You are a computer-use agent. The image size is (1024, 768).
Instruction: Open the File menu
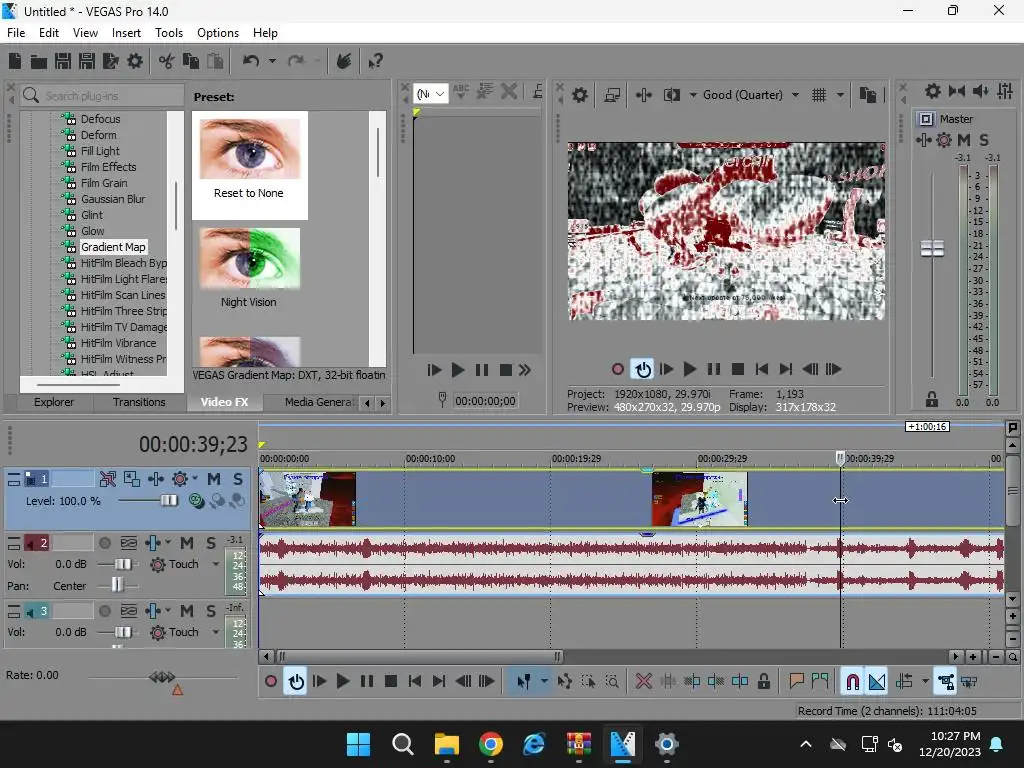click(16, 33)
